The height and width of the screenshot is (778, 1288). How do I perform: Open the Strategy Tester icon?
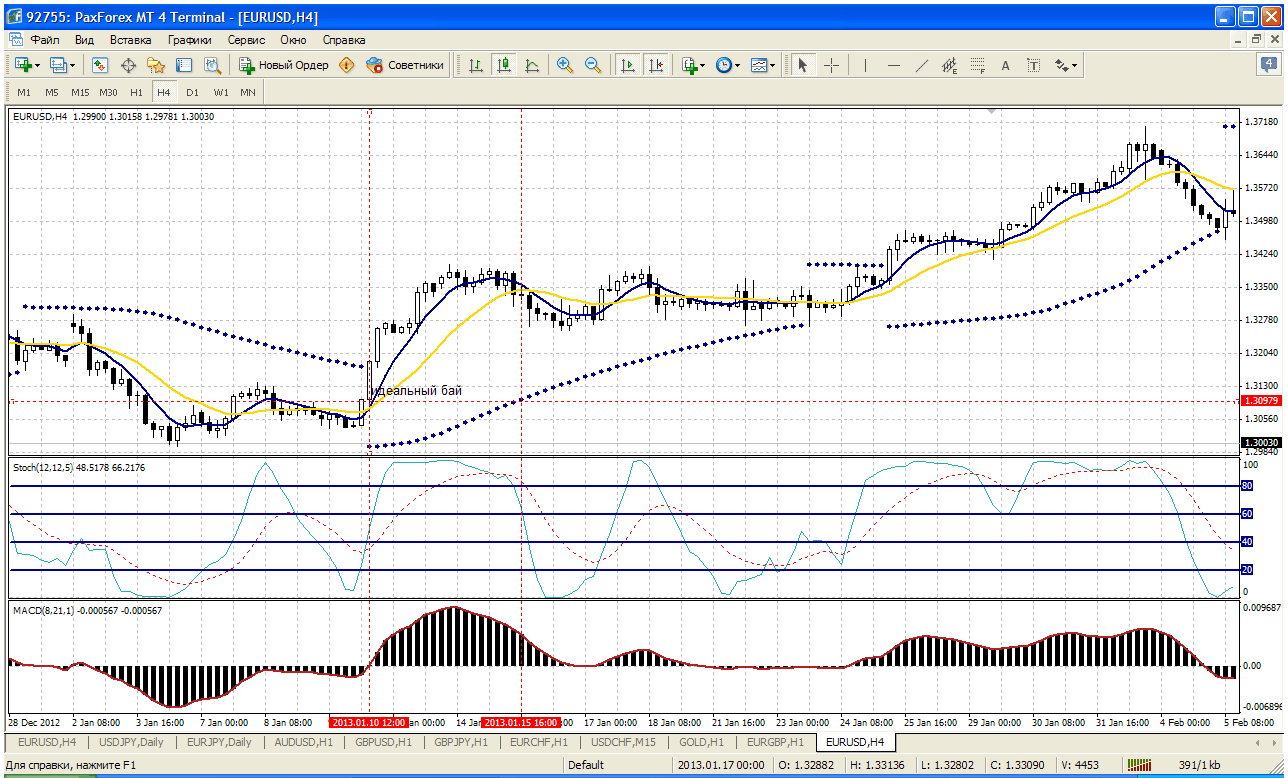[212, 65]
